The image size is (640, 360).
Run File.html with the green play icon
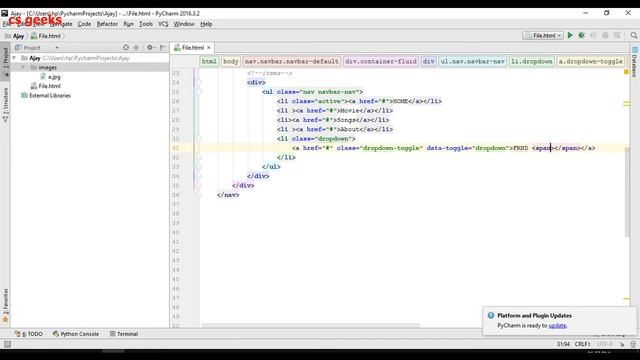point(570,36)
